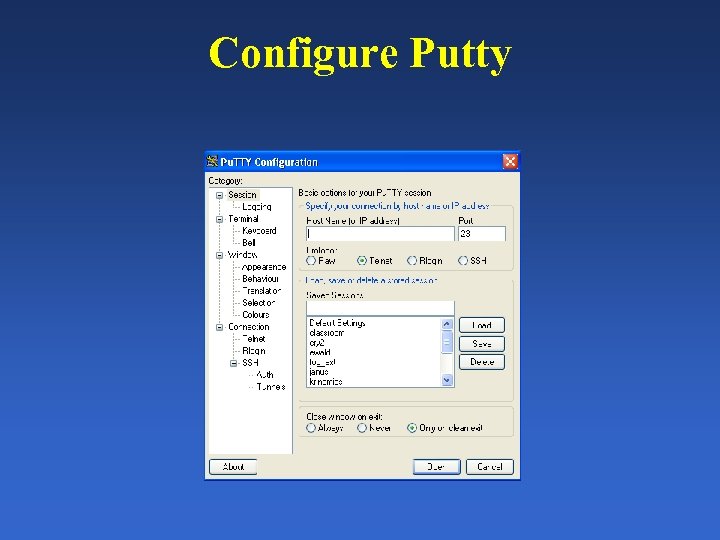Choose Never for close window on exit

coord(362,428)
